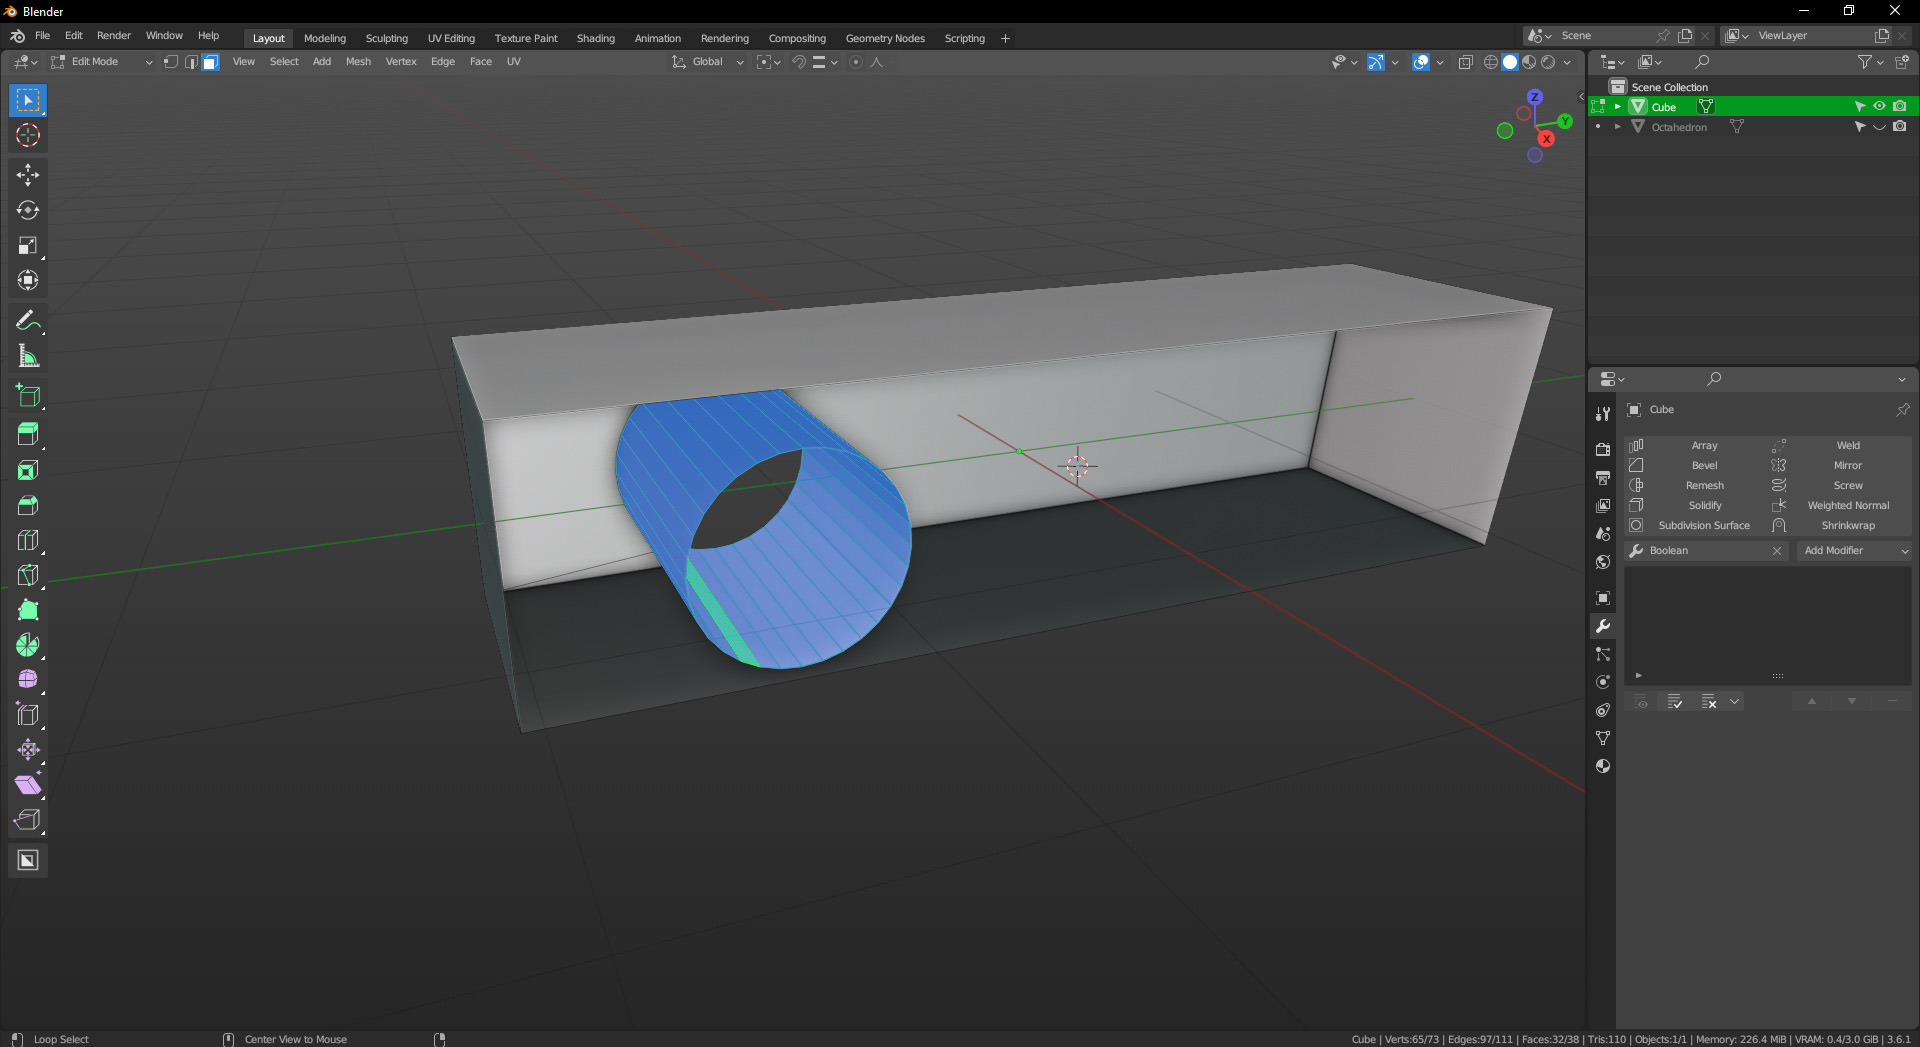The height and width of the screenshot is (1047, 1920).
Task: Toggle X-ray view in viewport header
Action: point(1465,62)
